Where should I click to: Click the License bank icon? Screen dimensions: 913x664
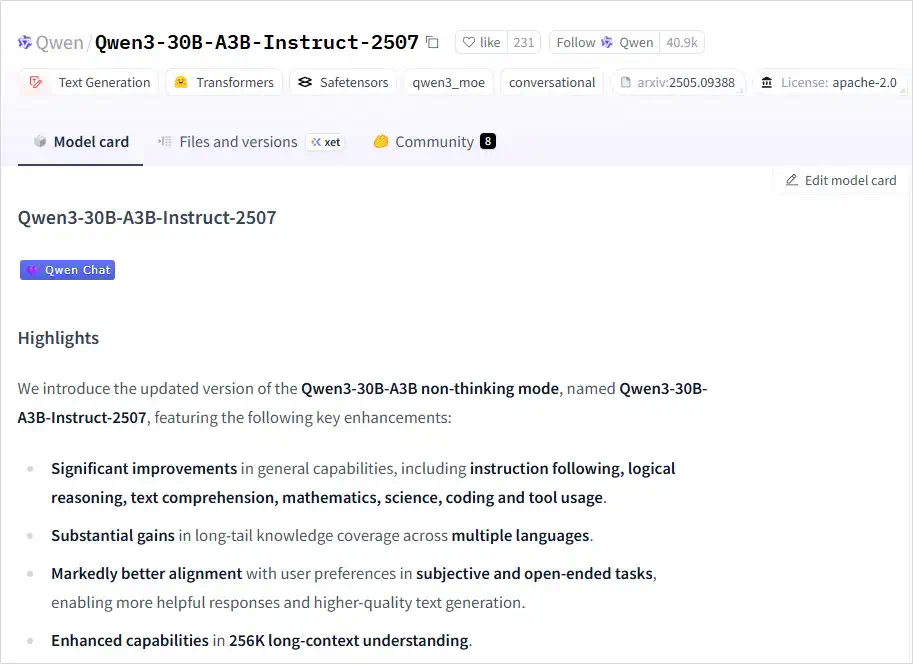click(767, 82)
